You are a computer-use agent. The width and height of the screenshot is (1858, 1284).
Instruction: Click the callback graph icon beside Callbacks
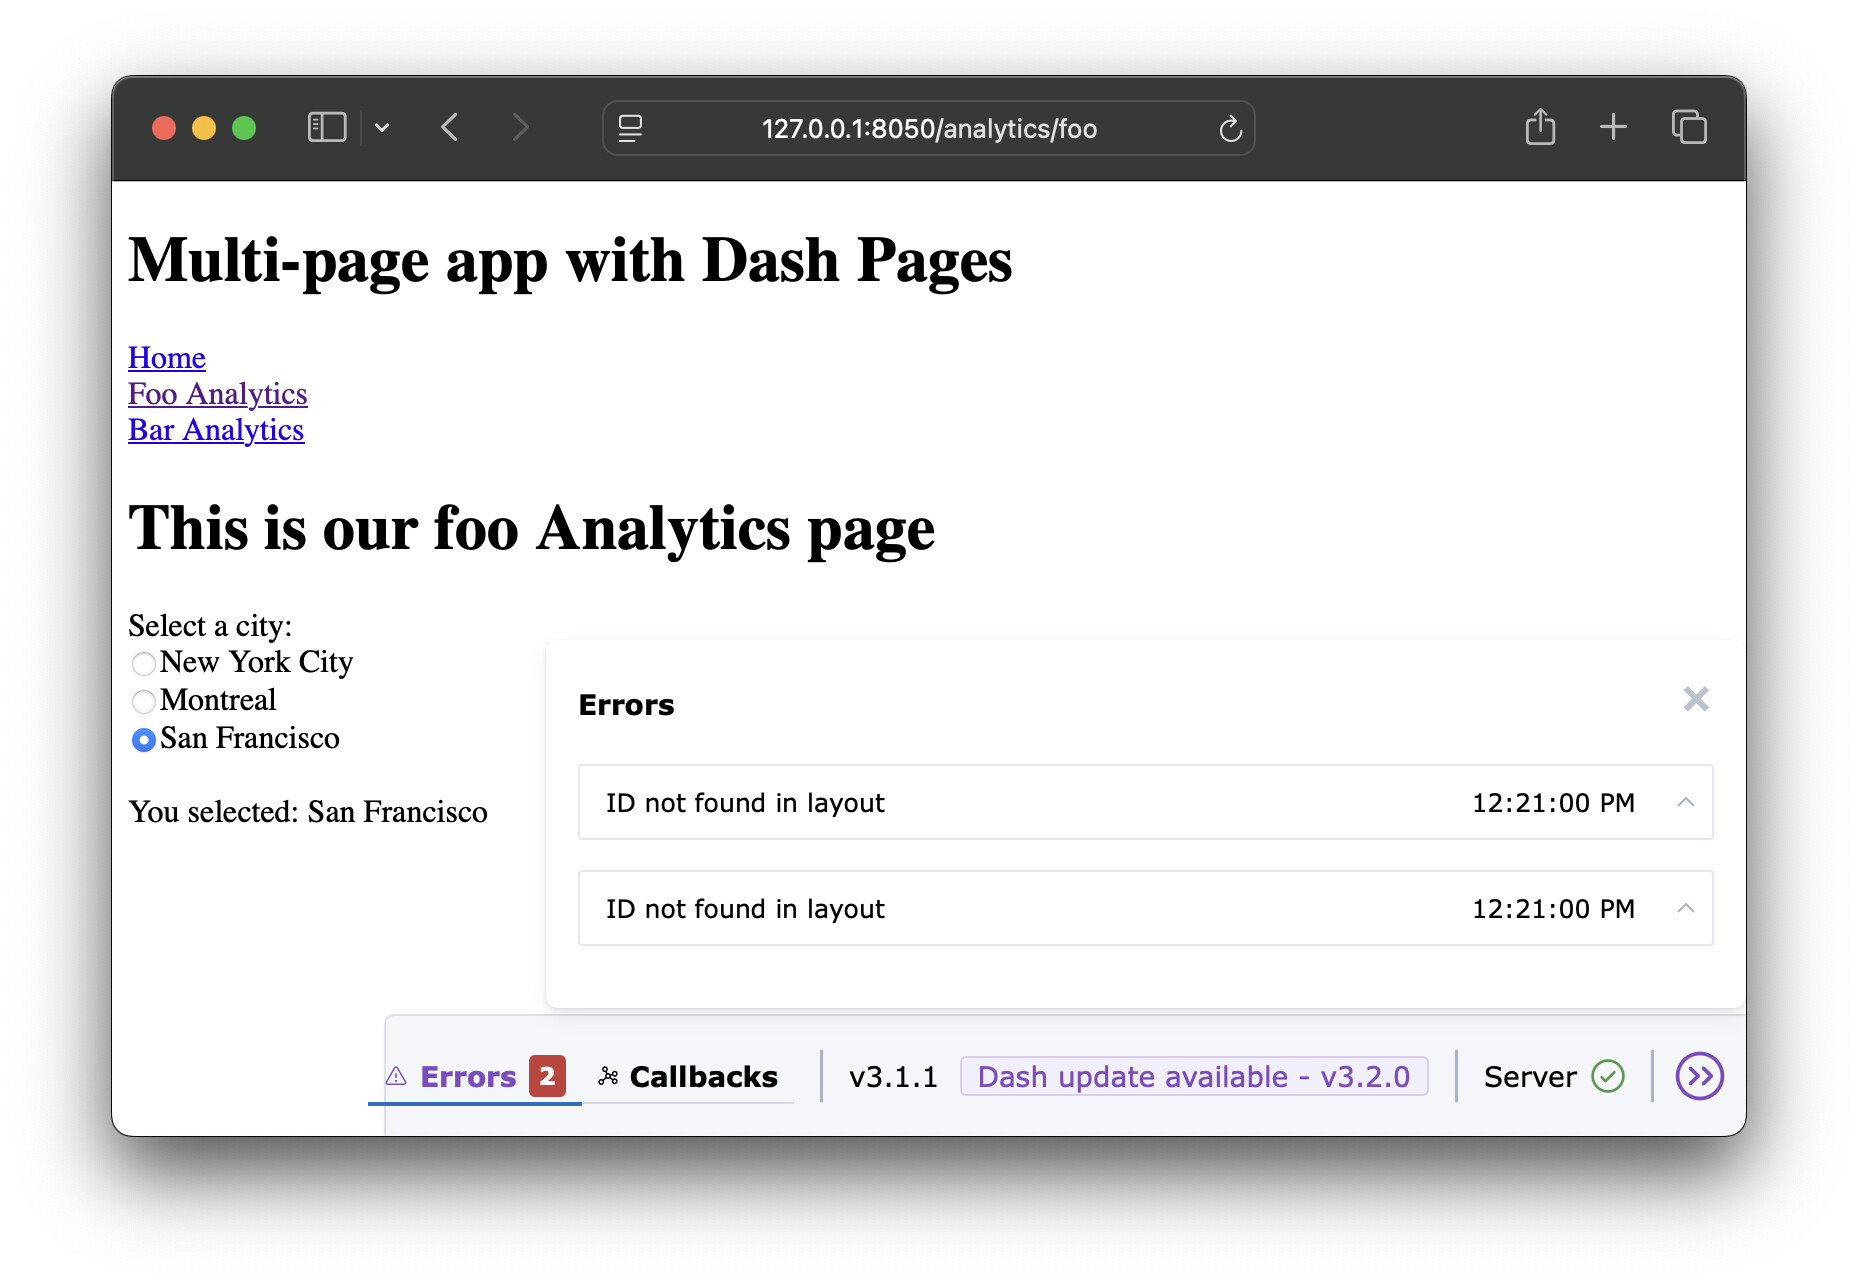pyautogui.click(x=608, y=1077)
